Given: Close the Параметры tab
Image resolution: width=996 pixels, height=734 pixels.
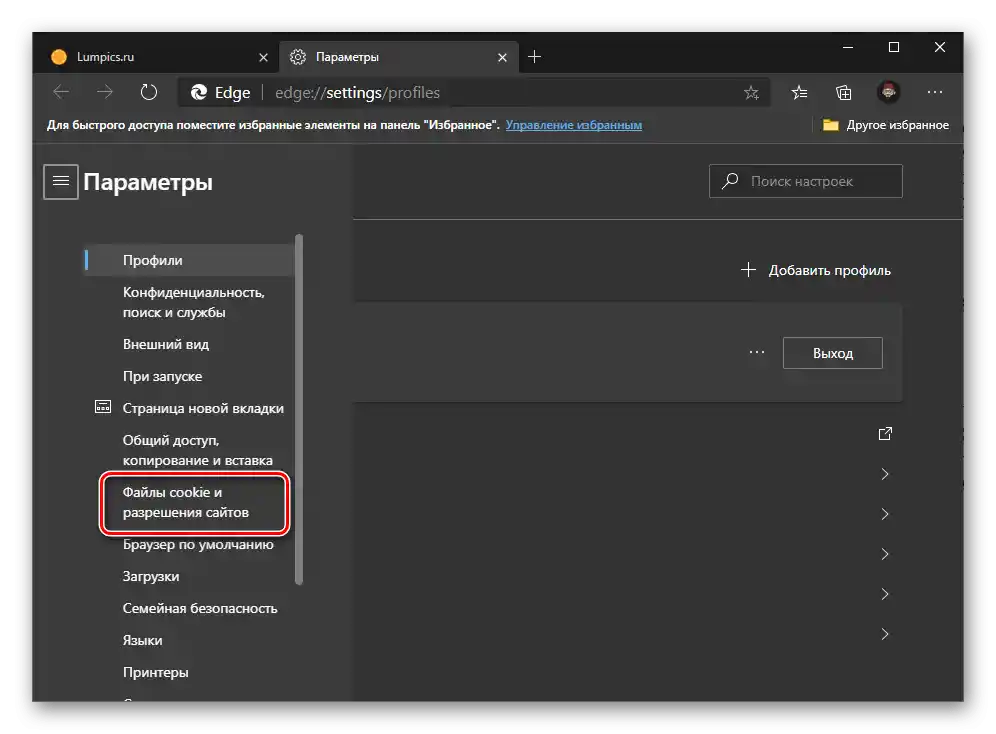Looking at the screenshot, I should [x=502, y=58].
